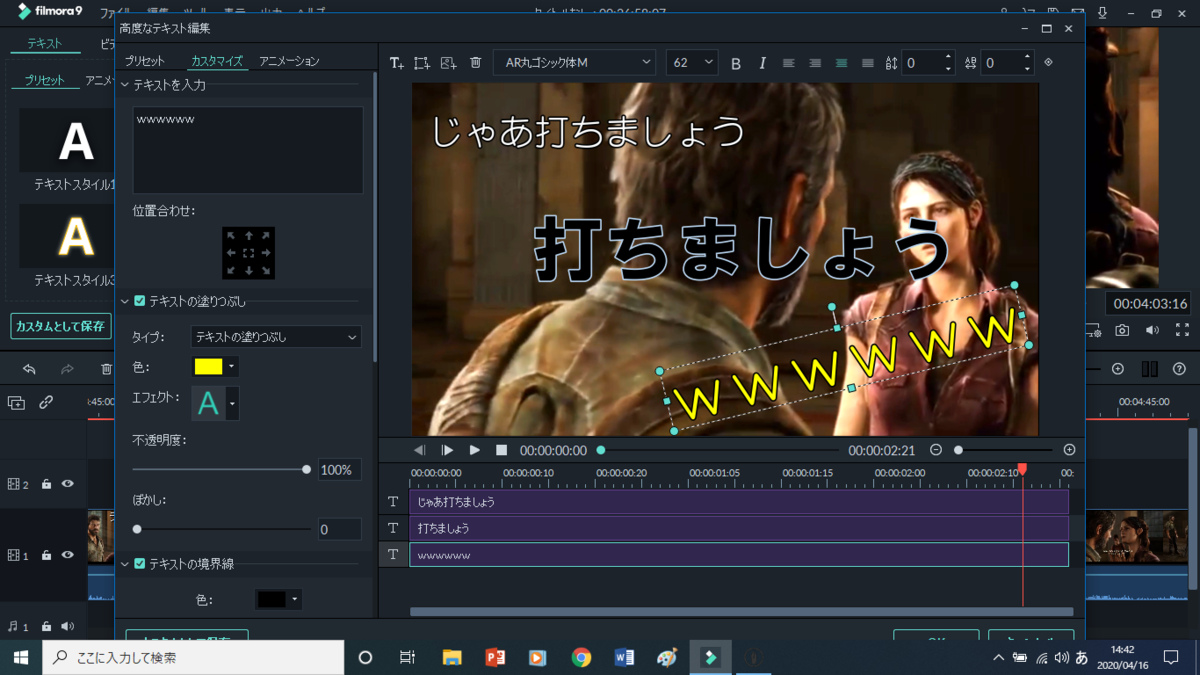Viewport: 1200px width, 675px height.
Task: Hide video track 1 with eye icon
Action: tap(68, 555)
